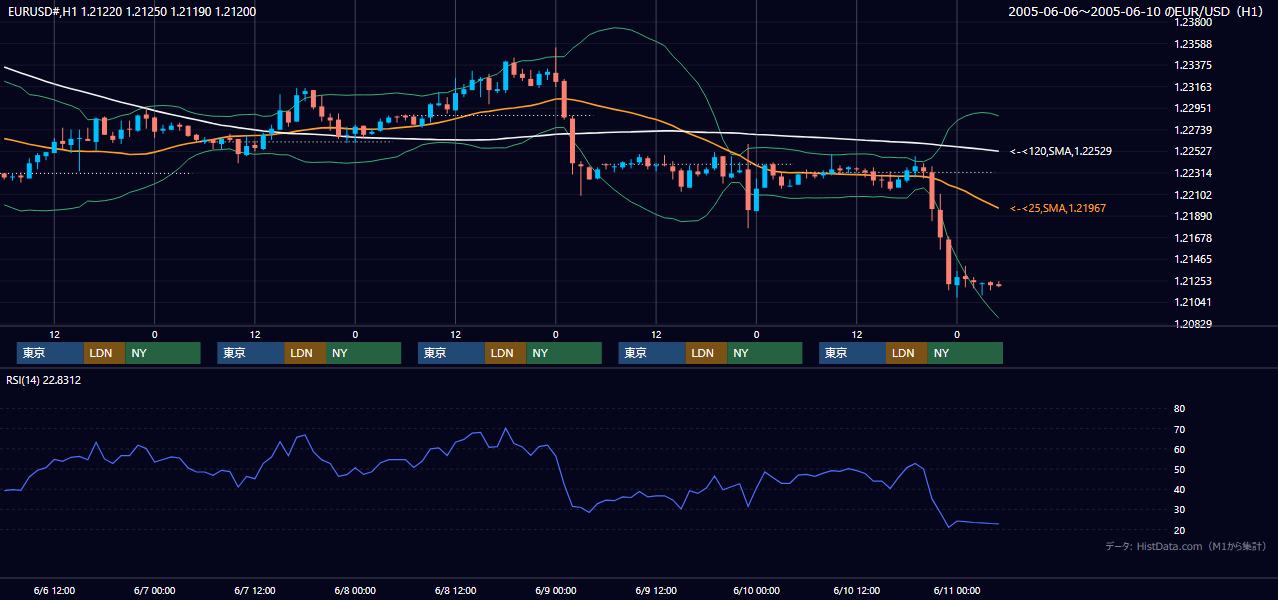Click the 25 SMA label reading 1.21967
This screenshot has width=1278, height=600.
pos(1058,208)
